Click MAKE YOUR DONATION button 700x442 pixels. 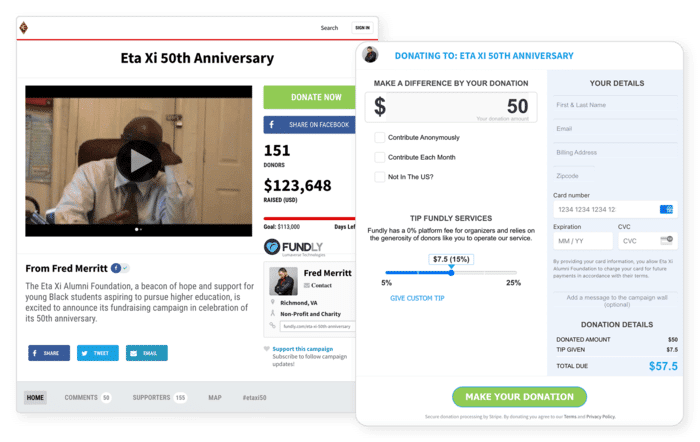[x=519, y=397]
